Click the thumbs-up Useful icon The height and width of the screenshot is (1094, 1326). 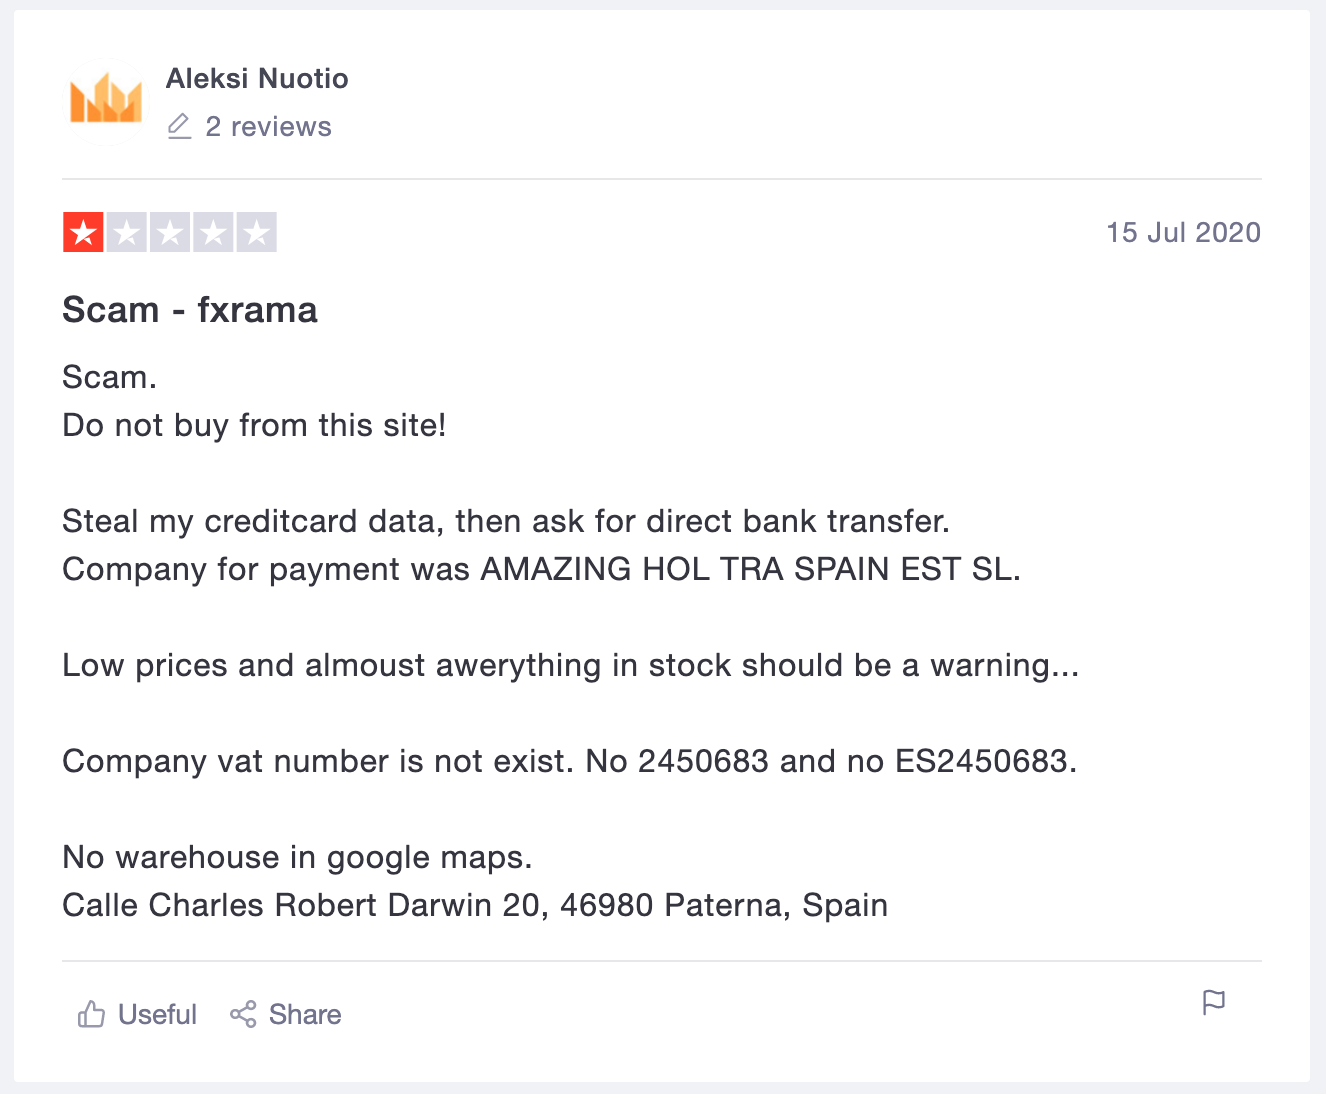[91, 1014]
